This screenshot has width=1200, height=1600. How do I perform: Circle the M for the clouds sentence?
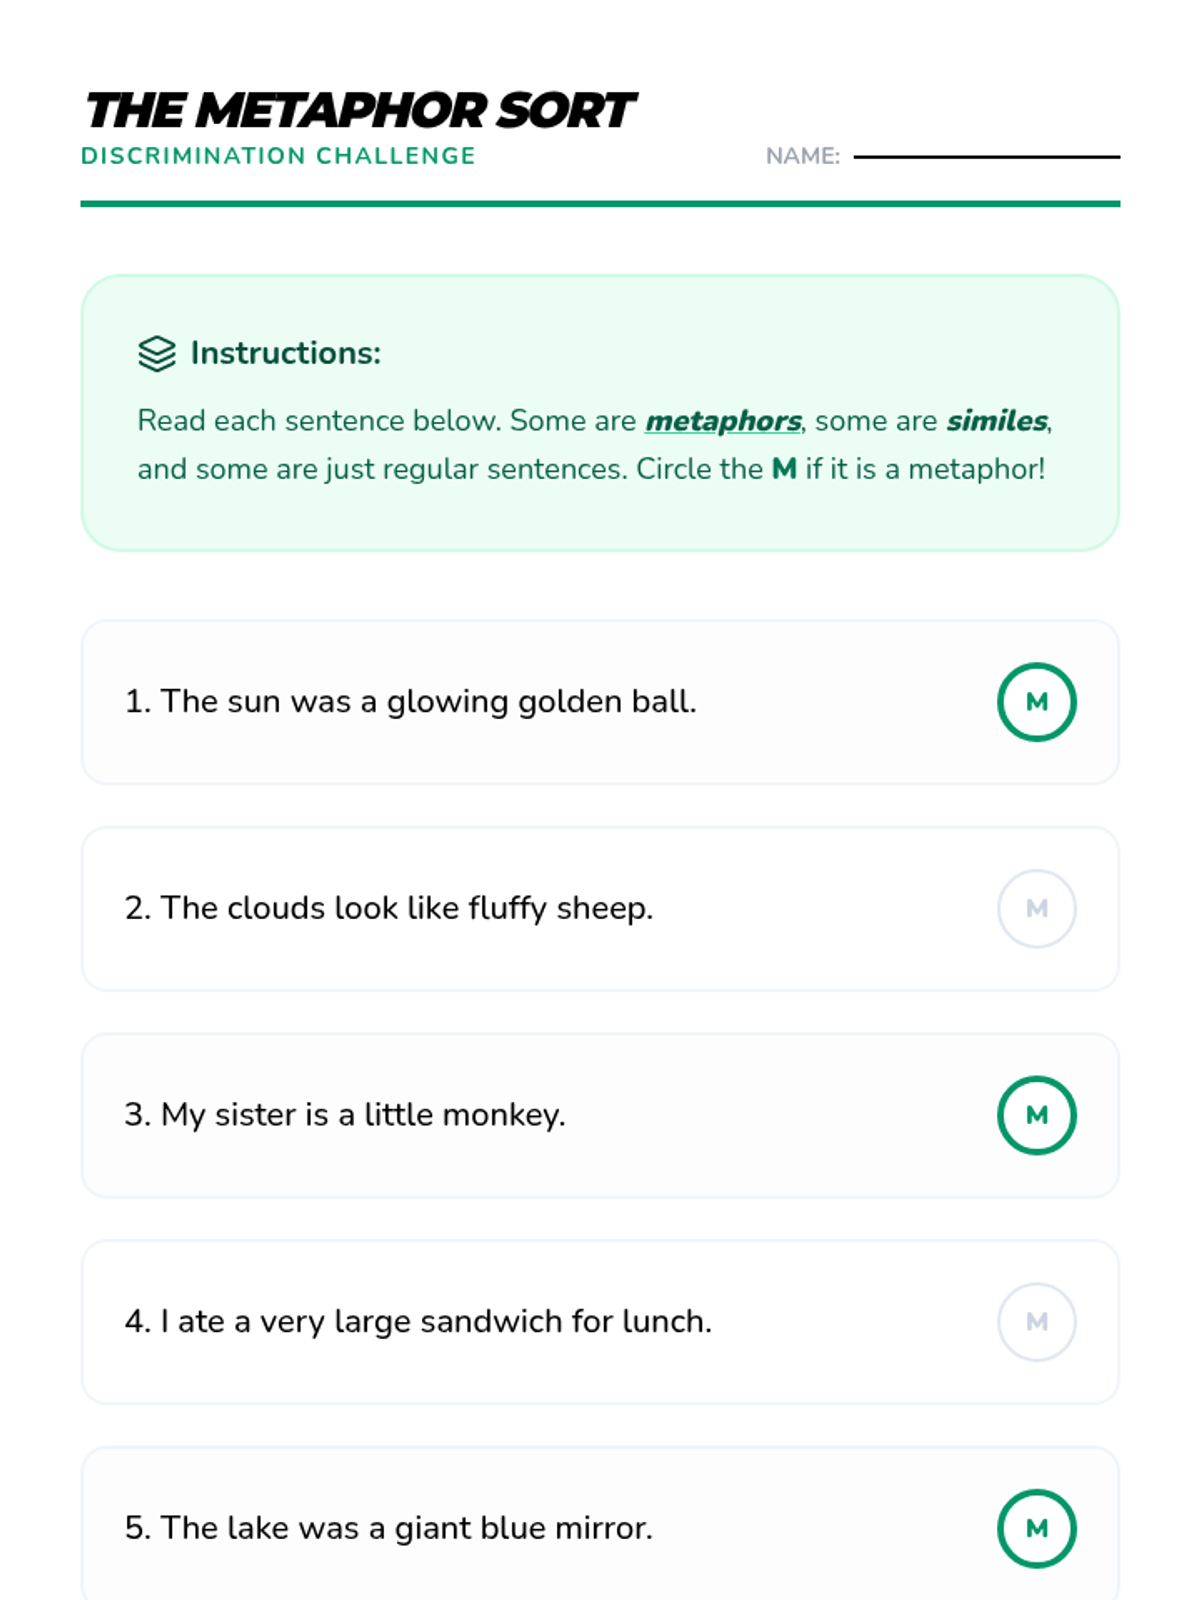pos(1037,908)
